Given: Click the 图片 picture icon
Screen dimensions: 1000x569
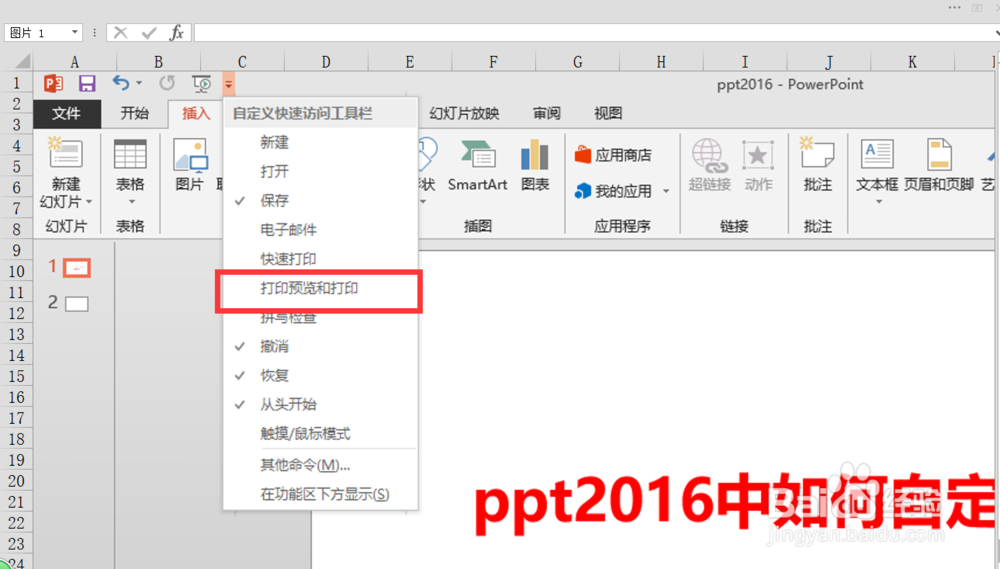Looking at the screenshot, I should [190, 155].
